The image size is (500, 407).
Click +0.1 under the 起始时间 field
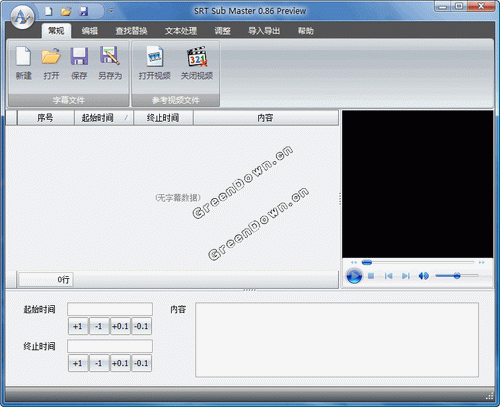click(x=120, y=326)
